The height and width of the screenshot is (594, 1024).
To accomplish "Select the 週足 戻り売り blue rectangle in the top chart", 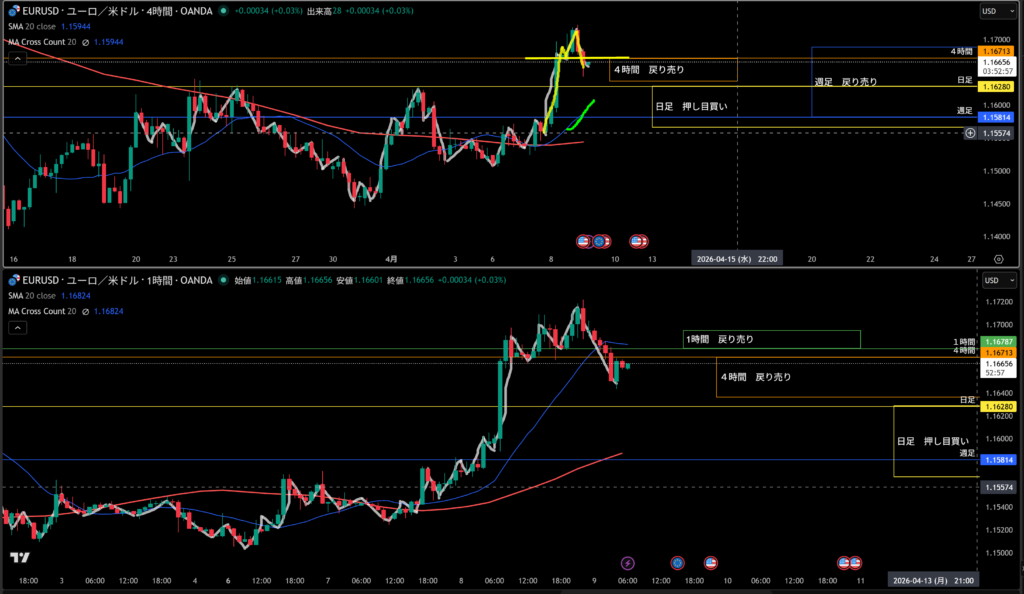I will (x=845, y=82).
